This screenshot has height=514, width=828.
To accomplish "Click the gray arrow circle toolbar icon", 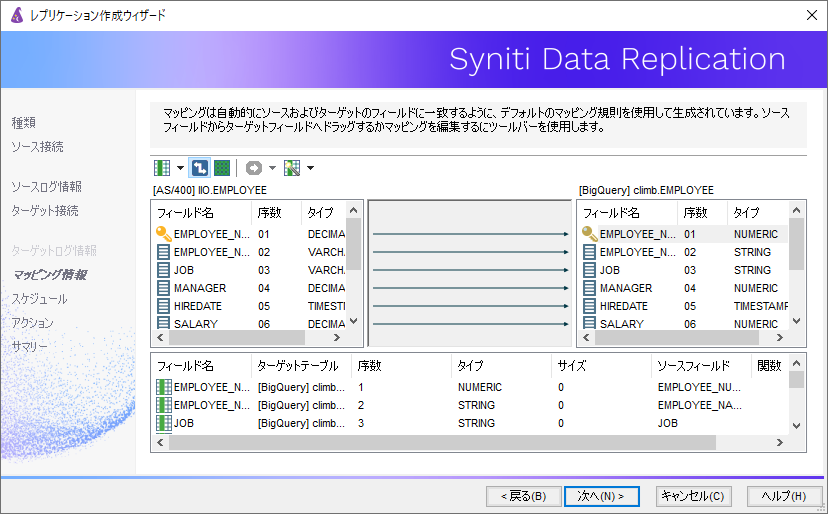I will [x=254, y=168].
